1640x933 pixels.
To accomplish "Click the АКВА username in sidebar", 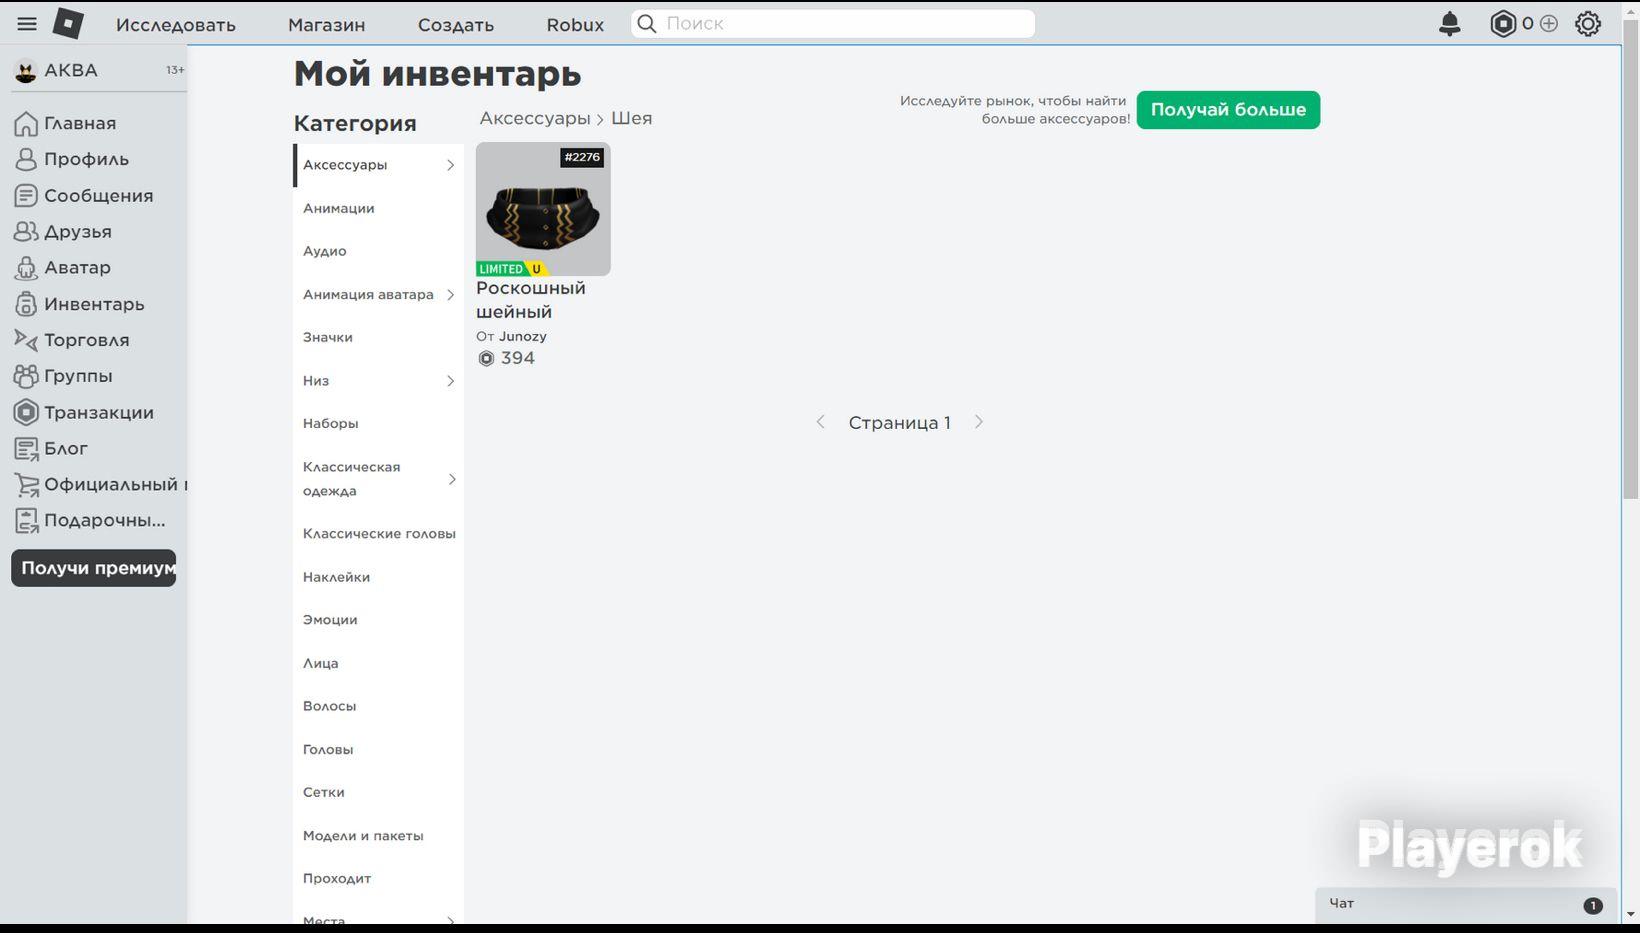I will 71,71.
